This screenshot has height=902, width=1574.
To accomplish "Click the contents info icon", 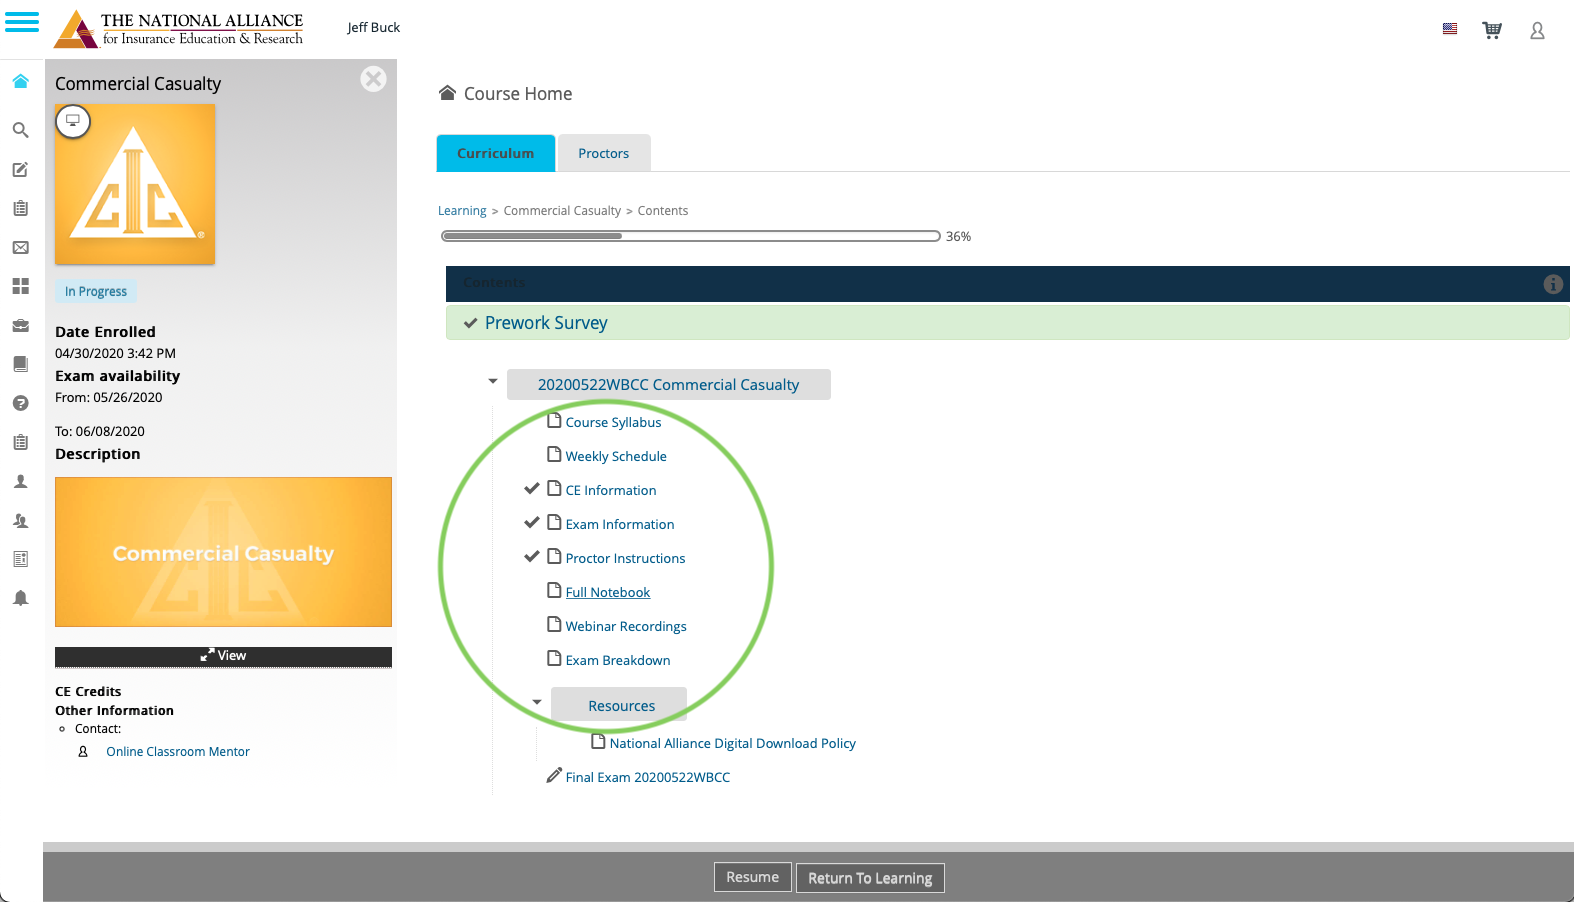I will coord(1552,284).
